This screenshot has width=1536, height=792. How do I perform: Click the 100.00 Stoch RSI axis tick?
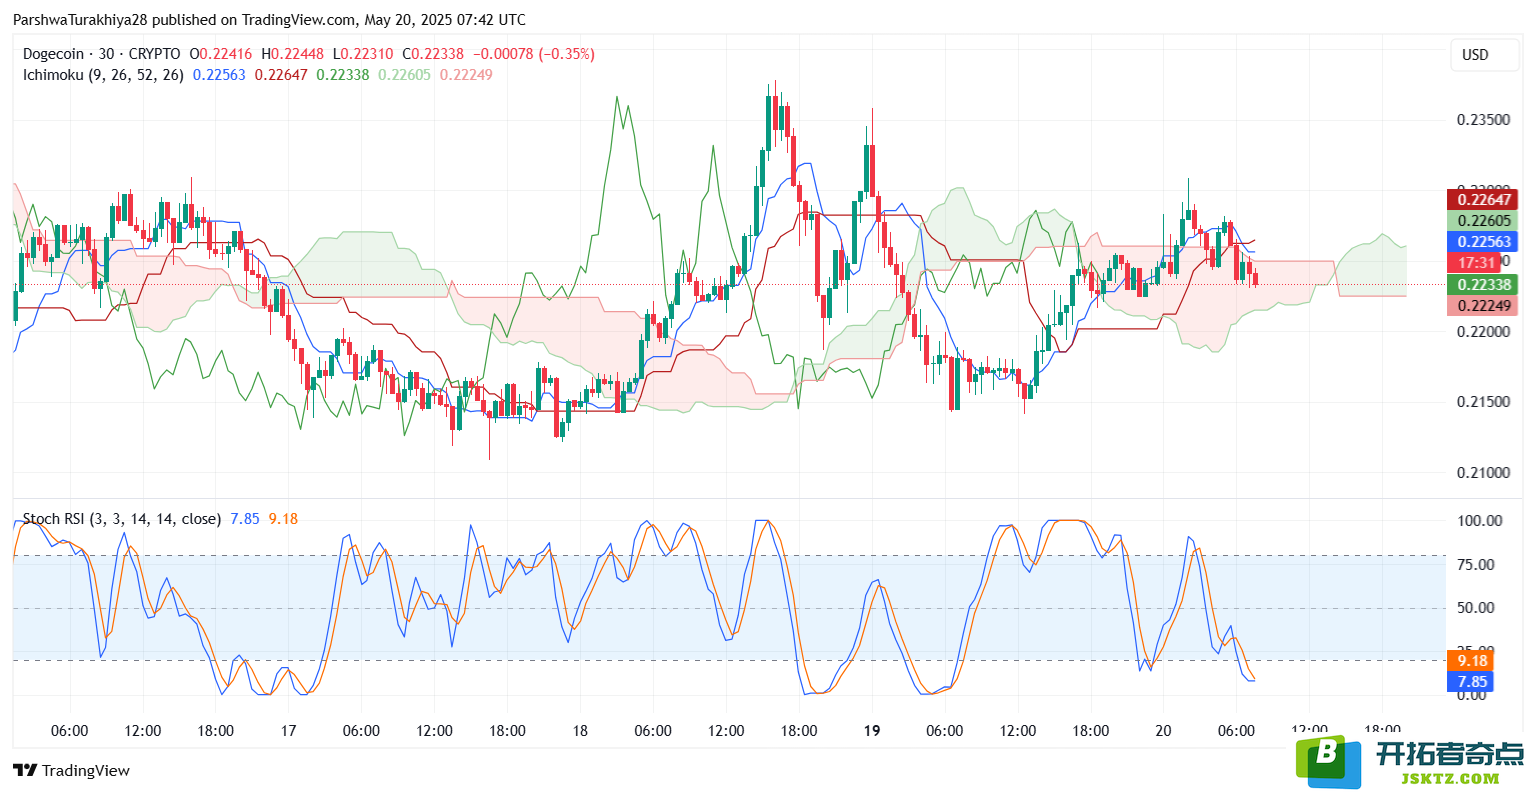click(1480, 521)
